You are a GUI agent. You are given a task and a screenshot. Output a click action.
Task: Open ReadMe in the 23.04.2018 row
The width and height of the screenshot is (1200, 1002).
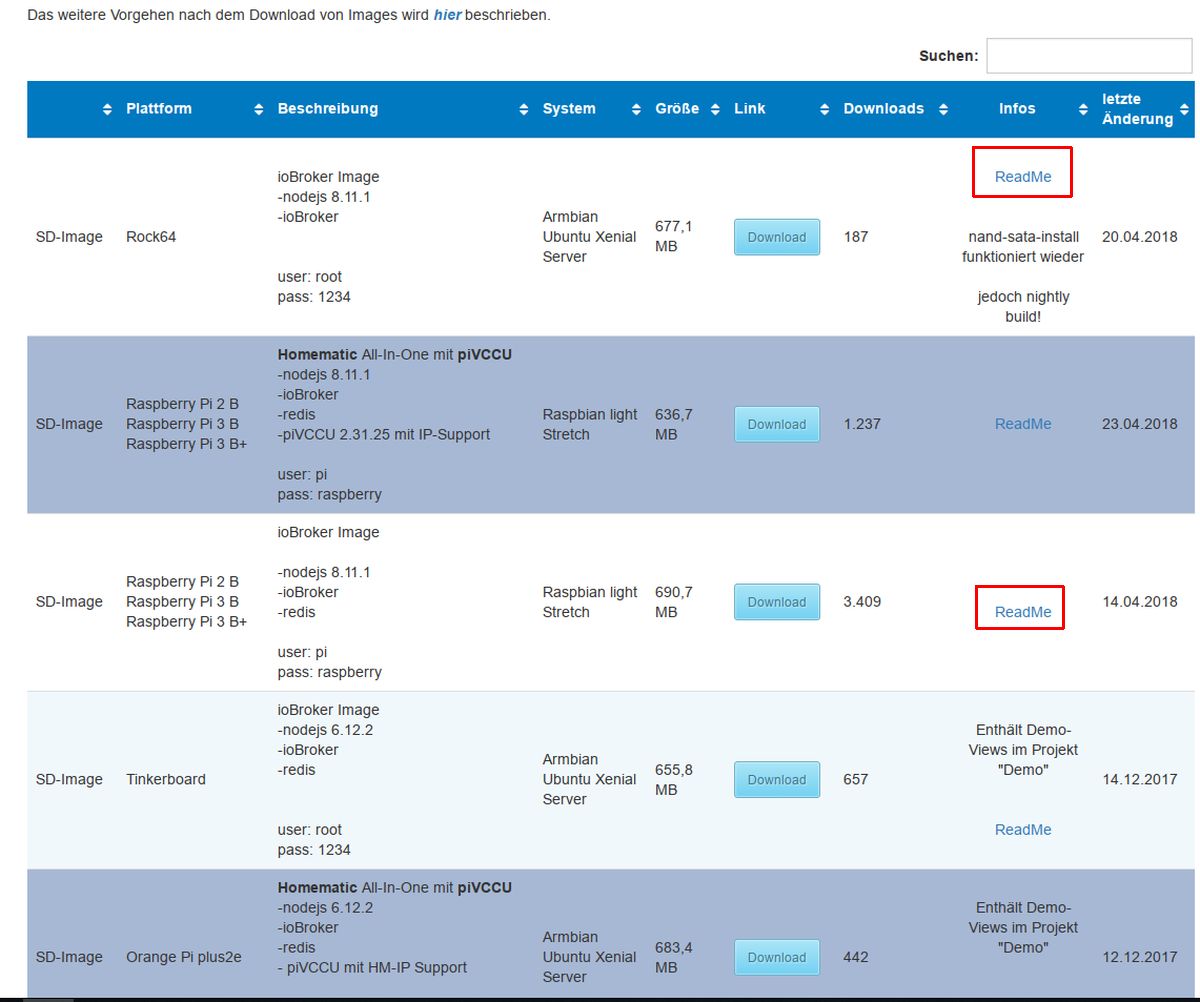pyautogui.click(x=1023, y=424)
